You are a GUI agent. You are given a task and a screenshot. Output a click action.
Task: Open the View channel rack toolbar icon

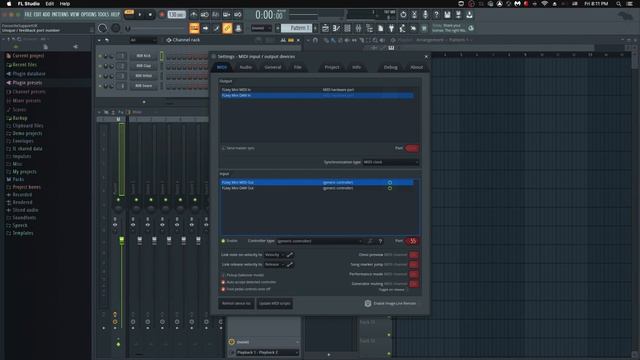tap(347, 28)
